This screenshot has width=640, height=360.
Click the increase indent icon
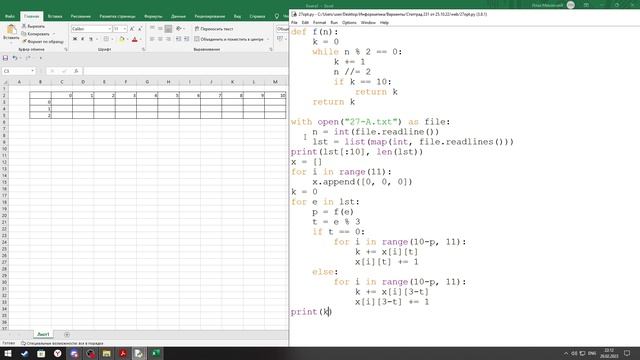pyautogui.click(x=187, y=39)
